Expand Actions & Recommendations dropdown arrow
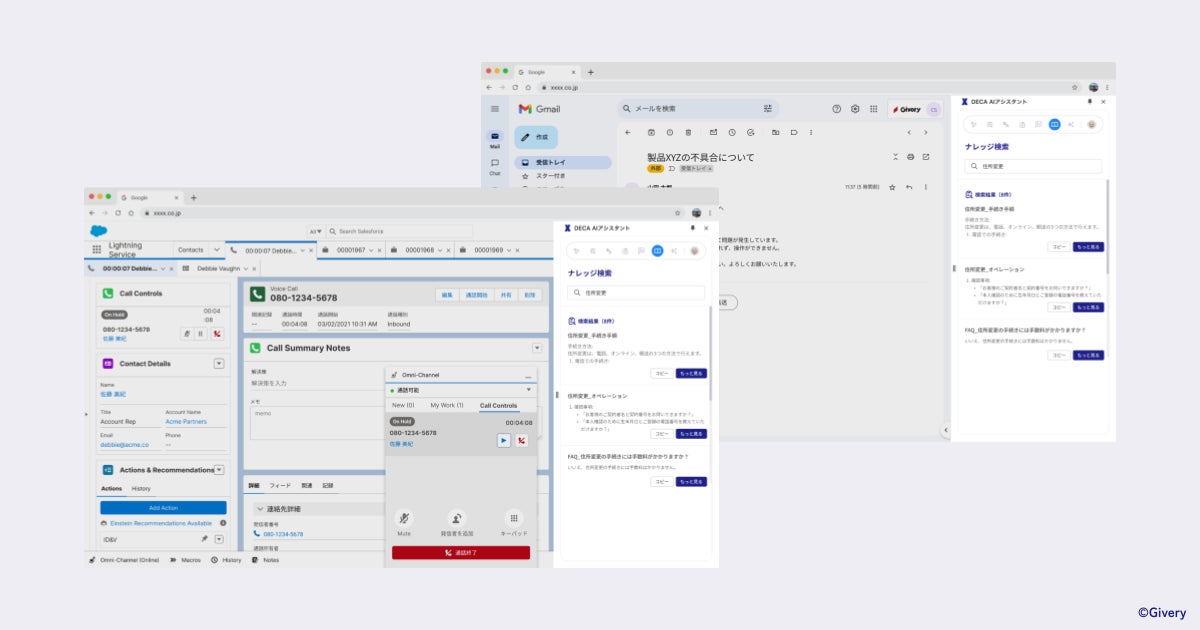 tap(219, 469)
